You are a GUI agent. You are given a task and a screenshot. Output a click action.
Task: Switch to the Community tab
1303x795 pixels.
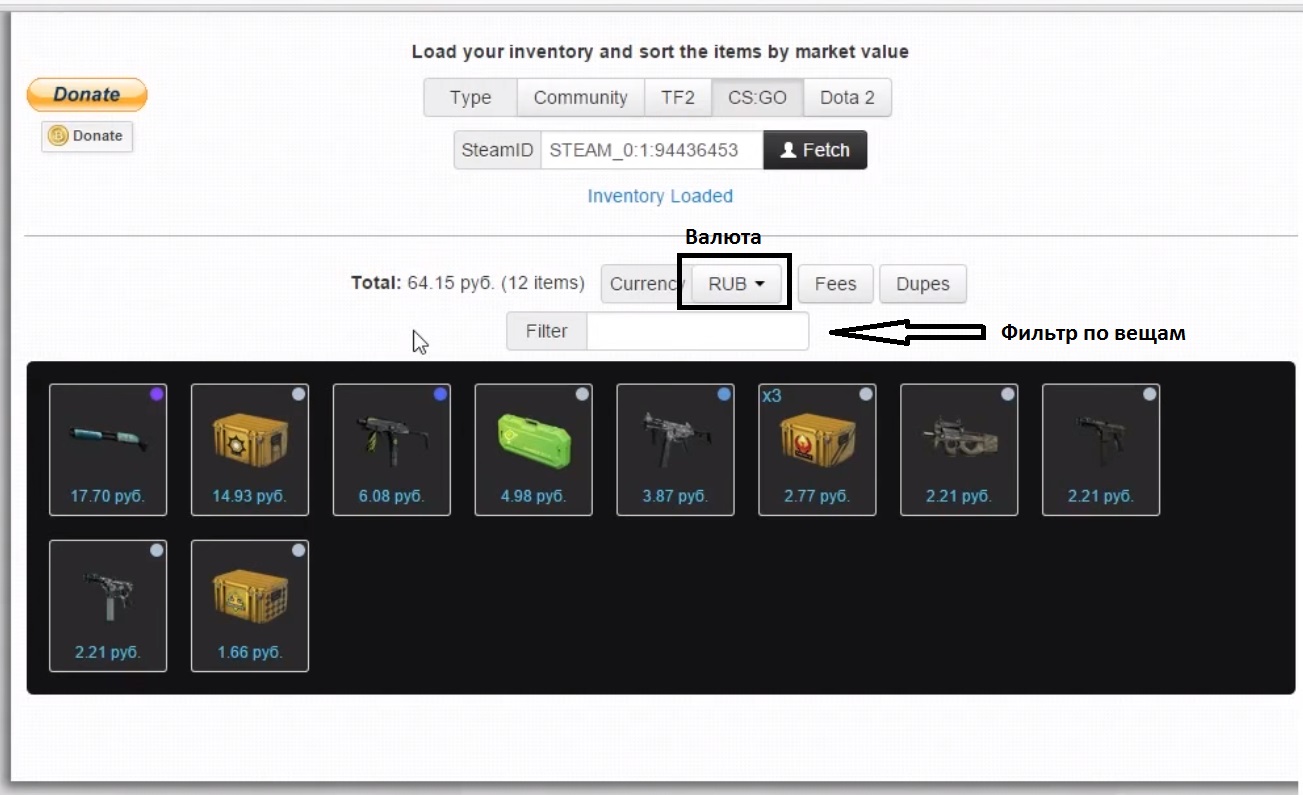580,98
